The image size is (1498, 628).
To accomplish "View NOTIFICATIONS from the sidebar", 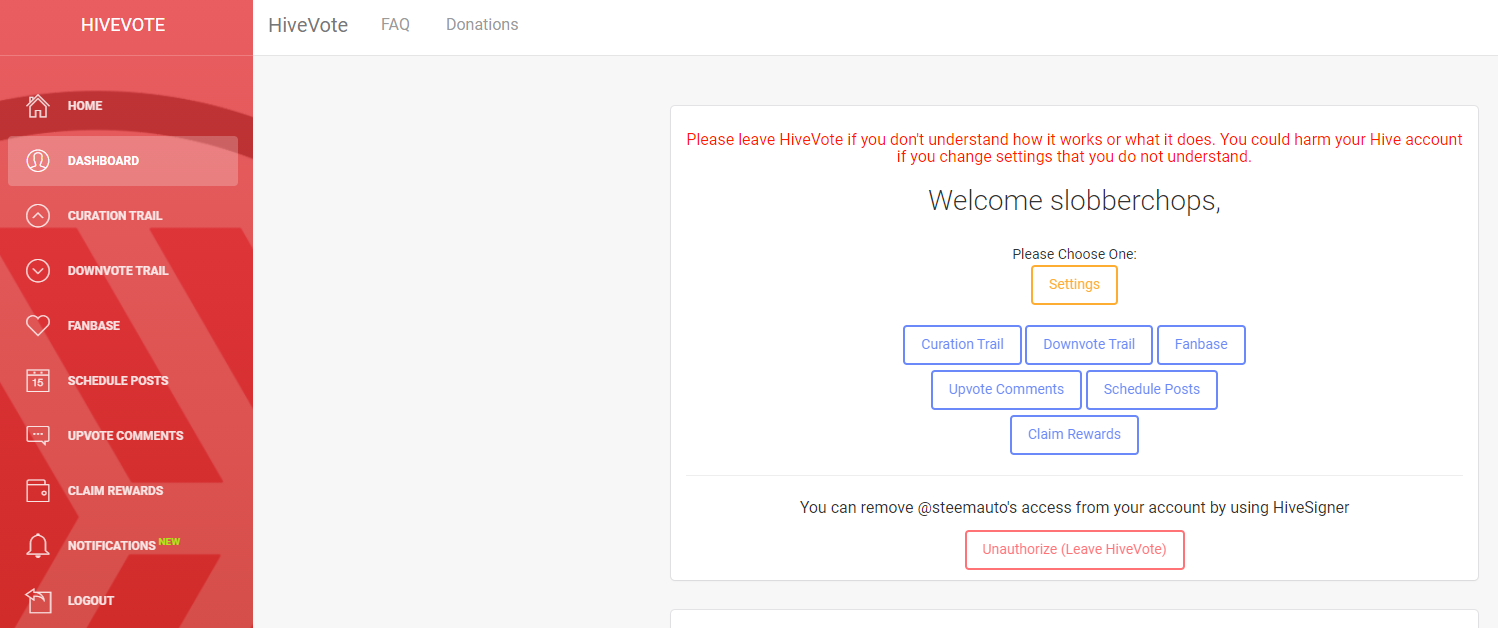I will (x=123, y=546).
